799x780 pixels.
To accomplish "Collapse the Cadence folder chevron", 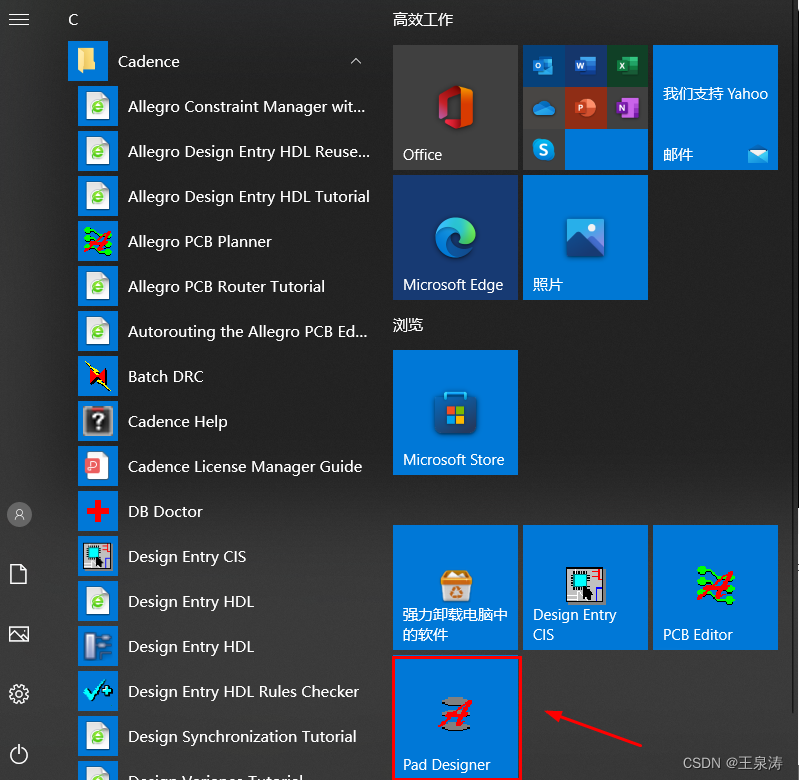I will pyautogui.click(x=356, y=62).
